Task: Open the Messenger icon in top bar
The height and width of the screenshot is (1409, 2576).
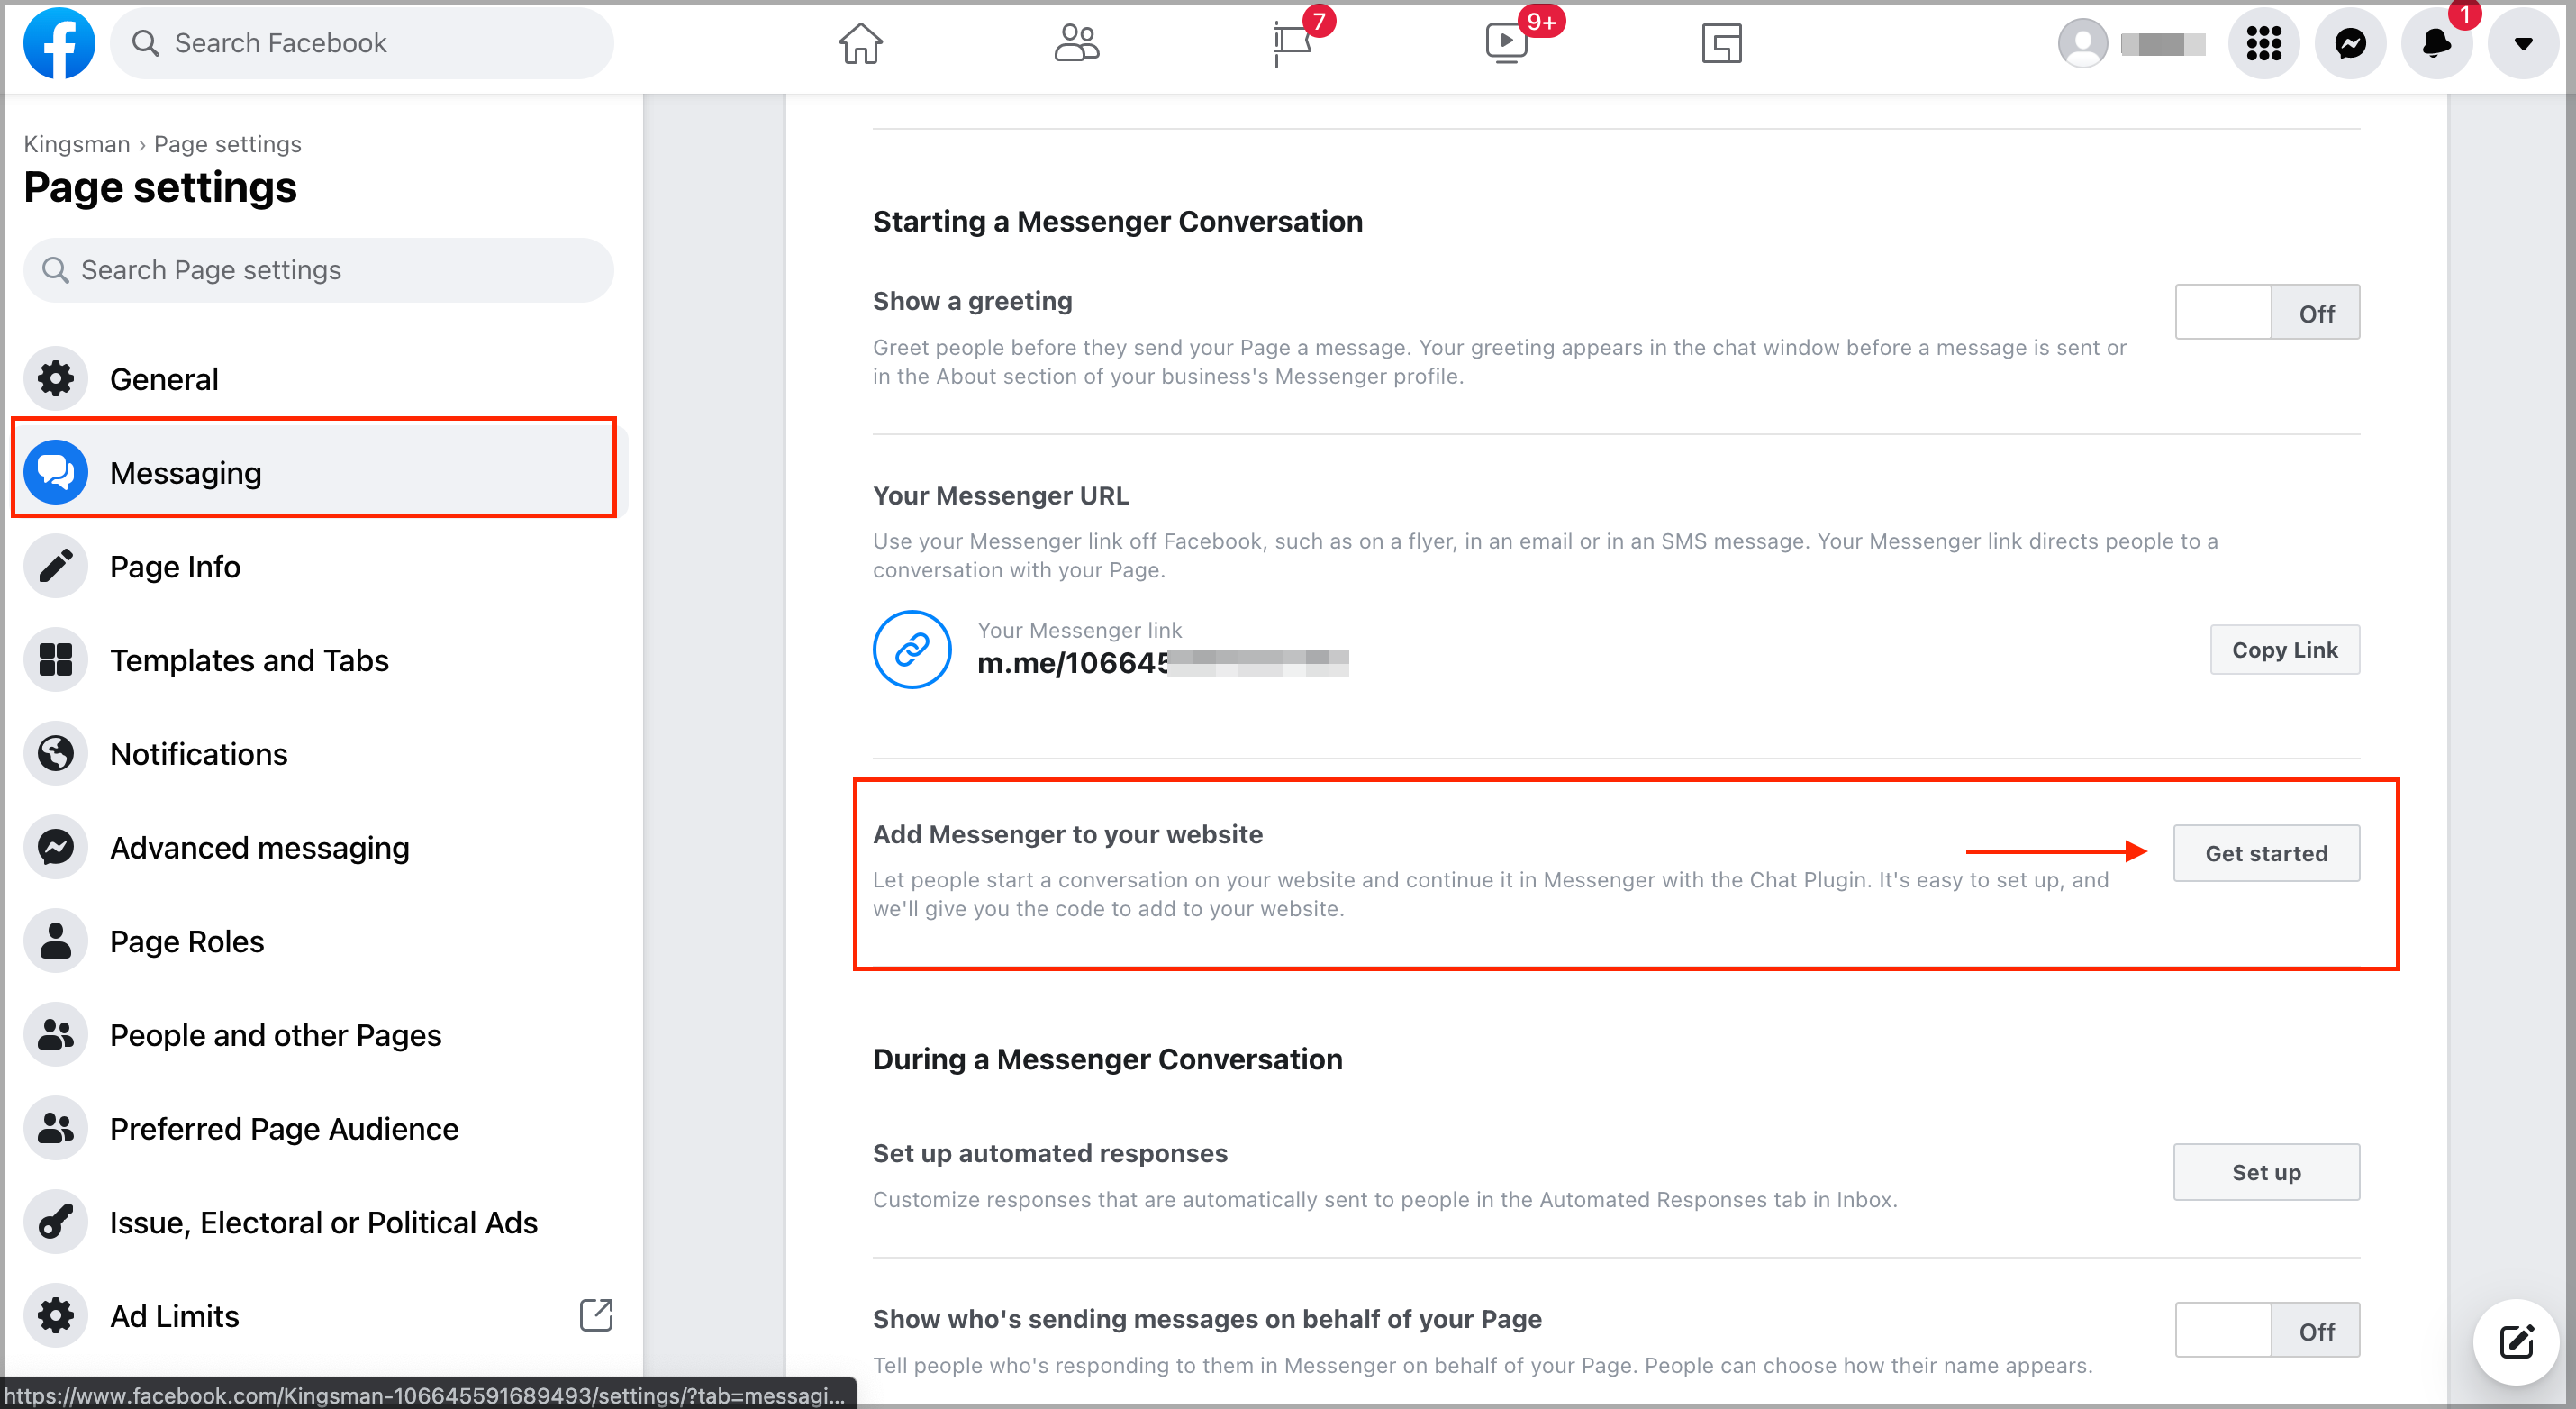Action: pyautogui.click(x=2350, y=43)
